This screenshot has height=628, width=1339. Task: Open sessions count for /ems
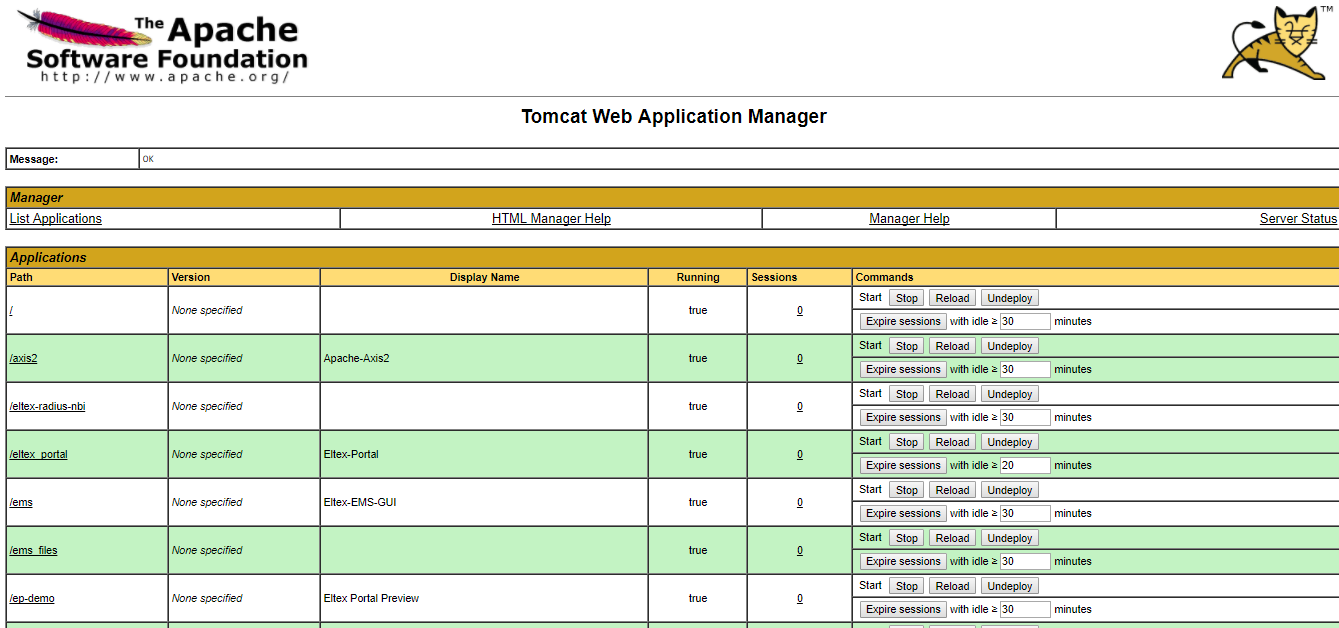tap(799, 502)
